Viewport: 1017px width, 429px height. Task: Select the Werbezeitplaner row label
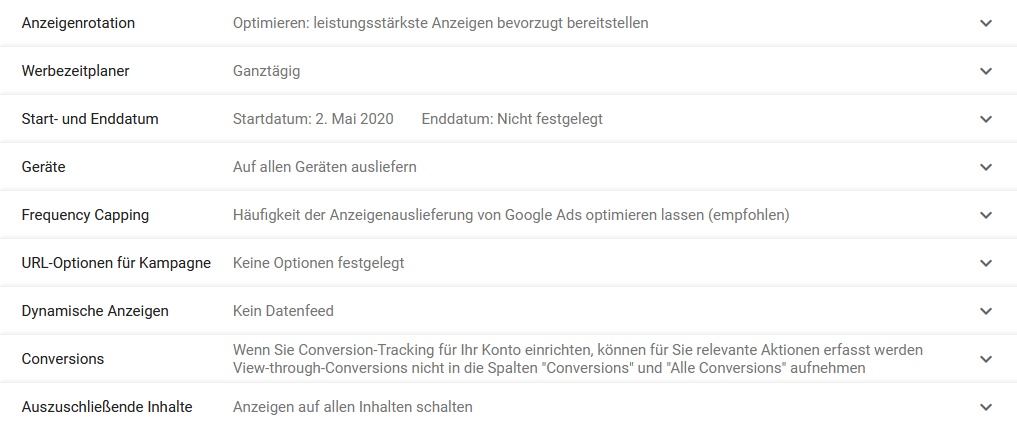click(x=75, y=71)
